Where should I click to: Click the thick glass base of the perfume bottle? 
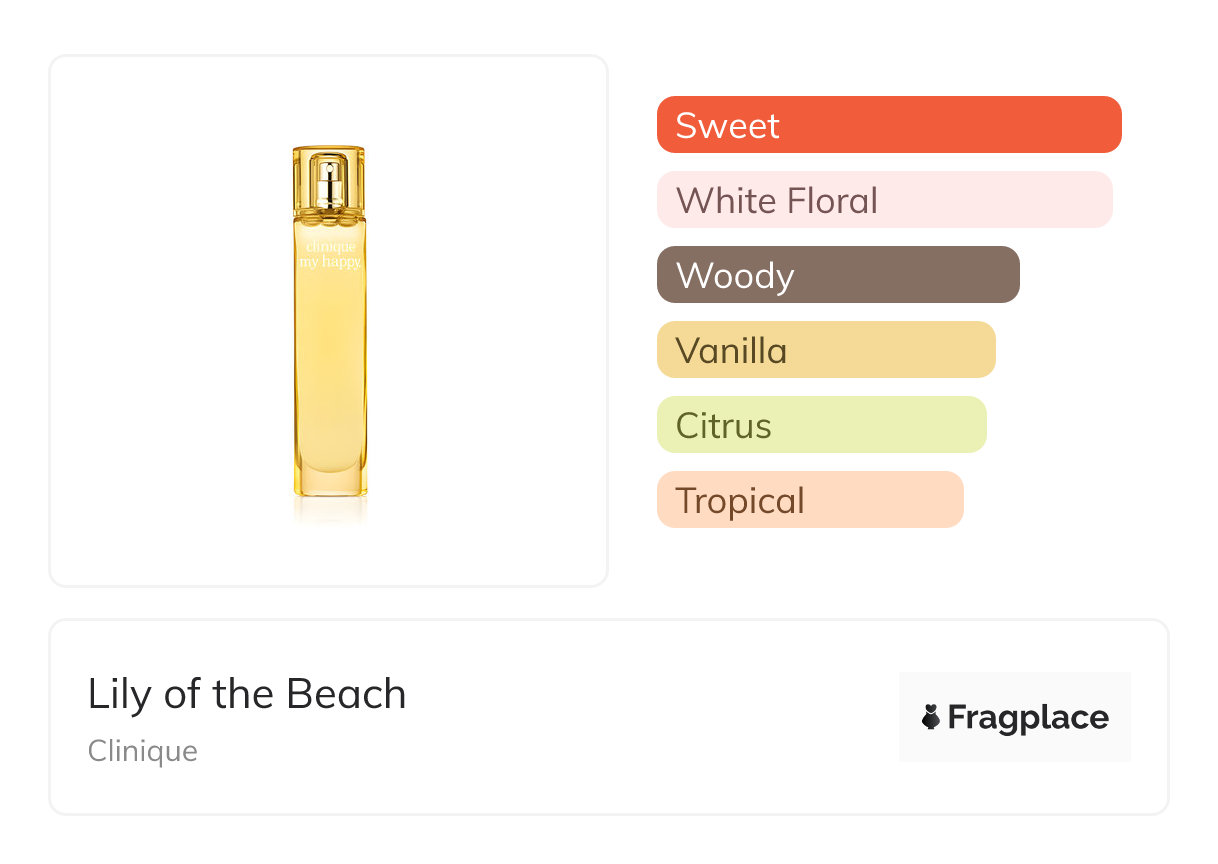[x=330, y=478]
